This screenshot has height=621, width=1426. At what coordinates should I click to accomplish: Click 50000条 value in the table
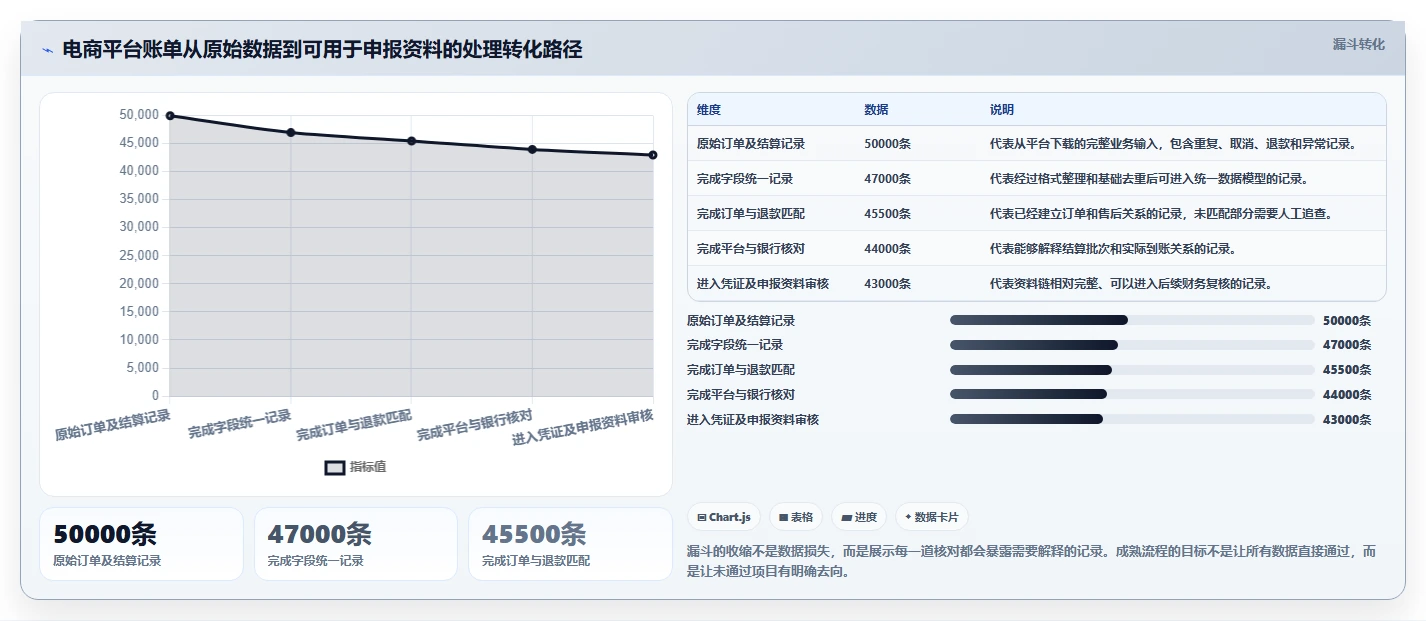coord(888,144)
